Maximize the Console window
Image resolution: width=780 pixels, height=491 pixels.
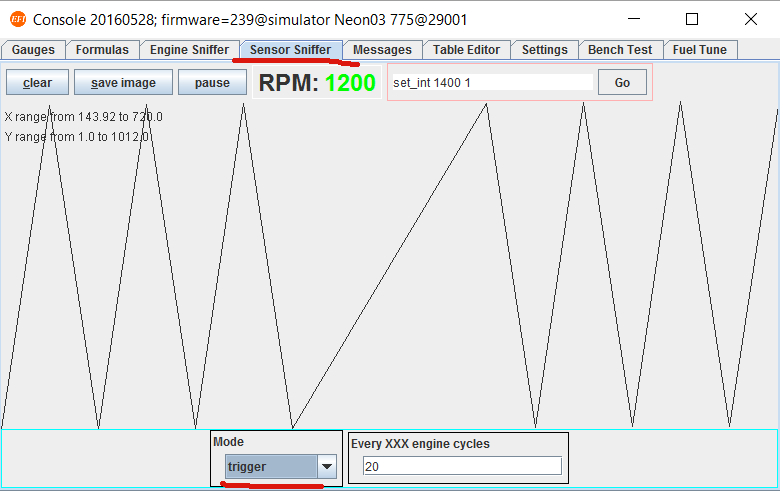click(692, 19)
